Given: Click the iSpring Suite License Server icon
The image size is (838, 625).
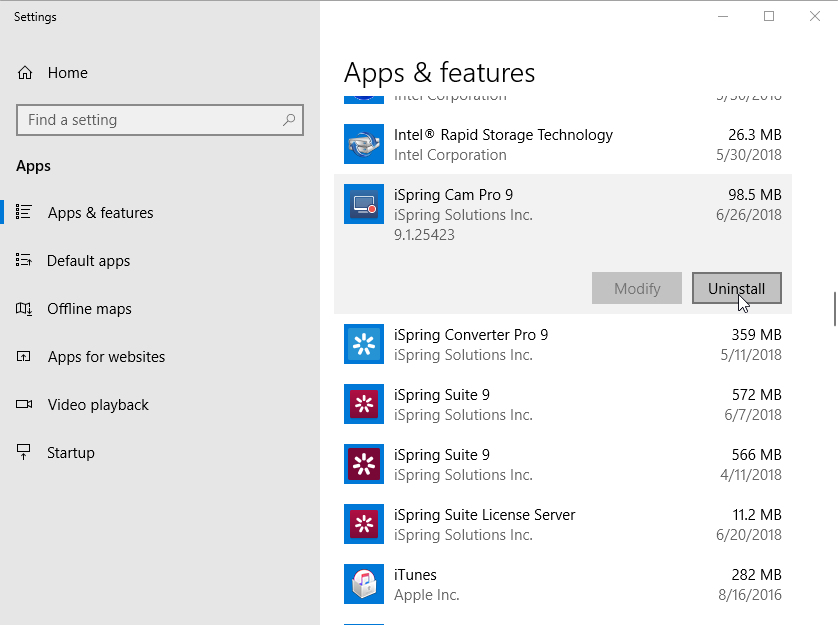Looking at the screenshot, I should click(363, 524).
